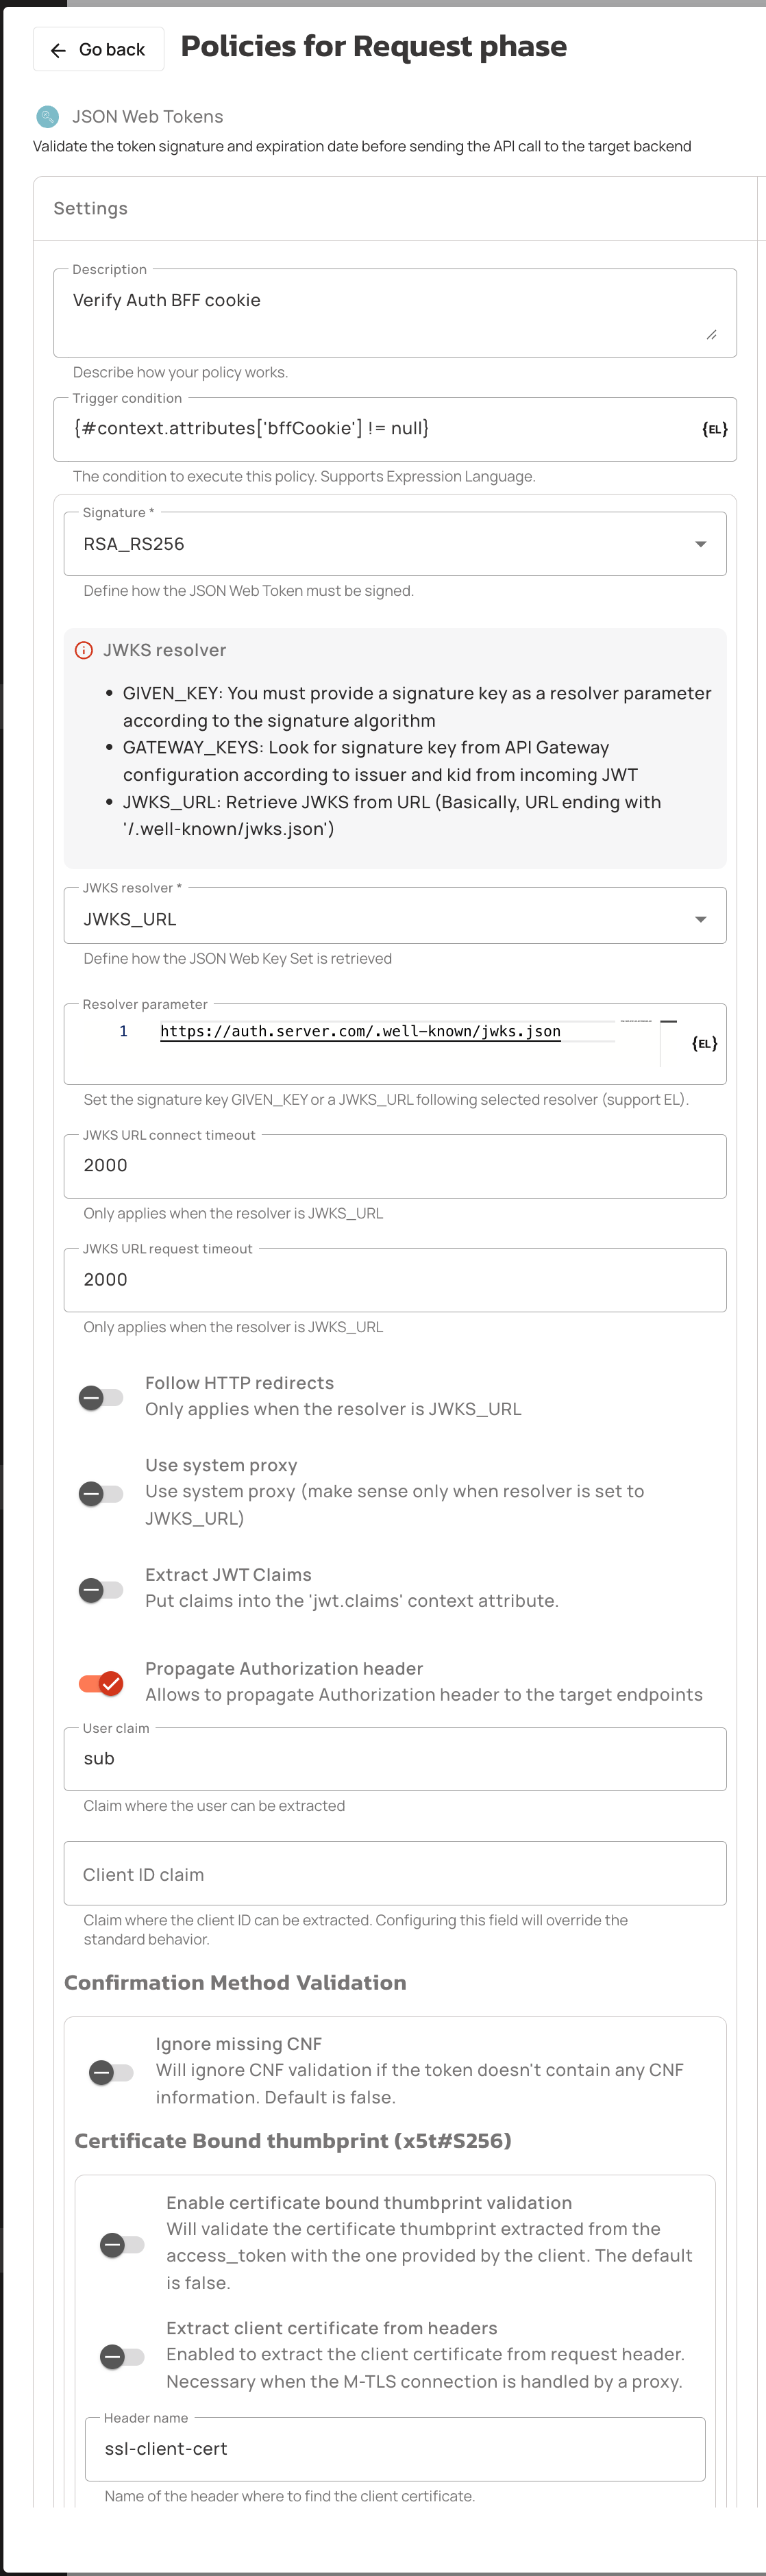The image size is (766, 2576).
Task: Enable certificate bound thumbprint validation
Action: click(x=123, y=2244)
